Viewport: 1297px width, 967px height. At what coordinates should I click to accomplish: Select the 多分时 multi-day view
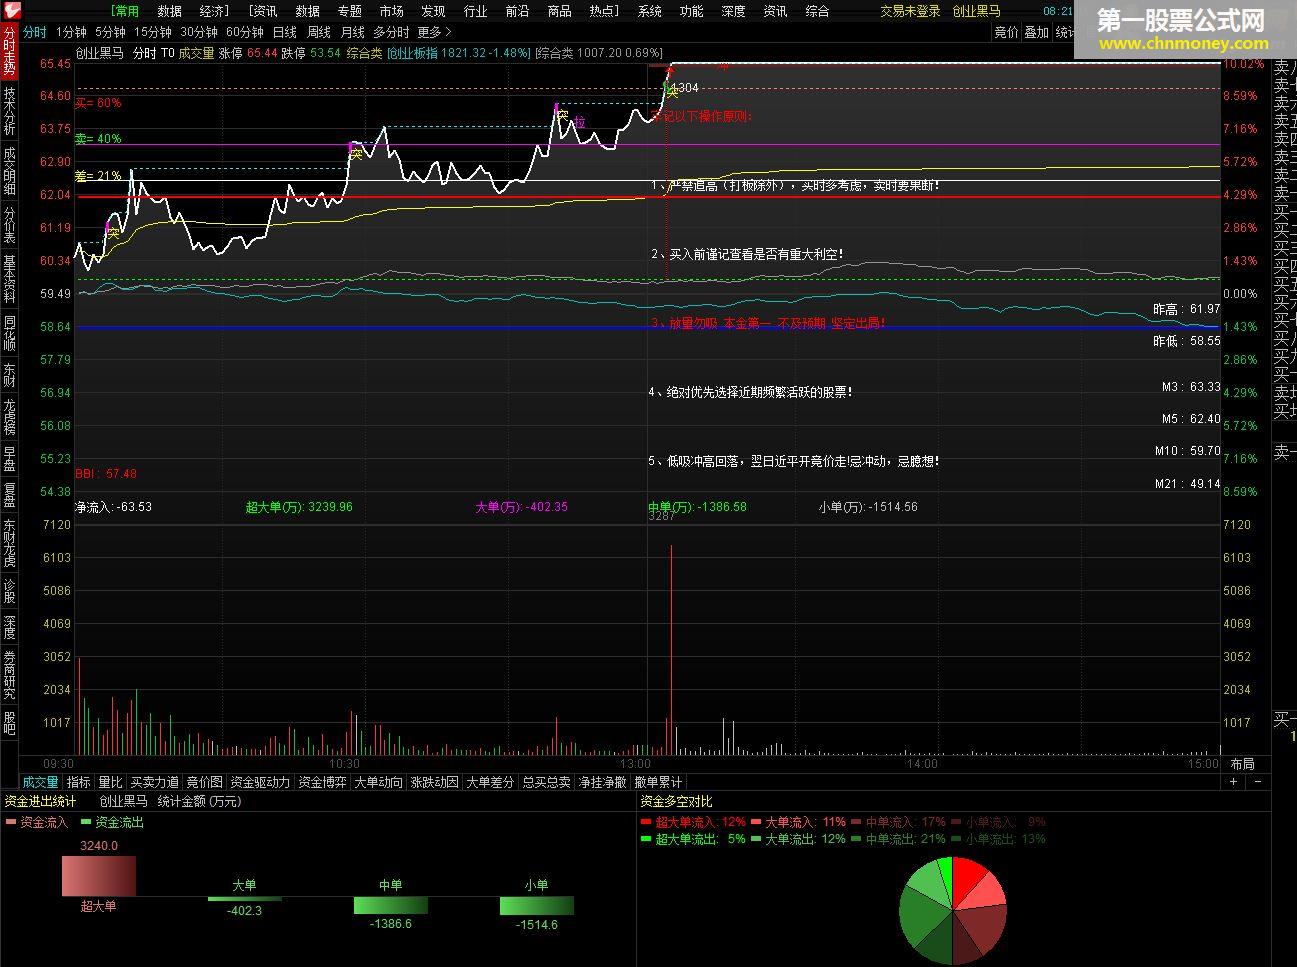[391, 32]
